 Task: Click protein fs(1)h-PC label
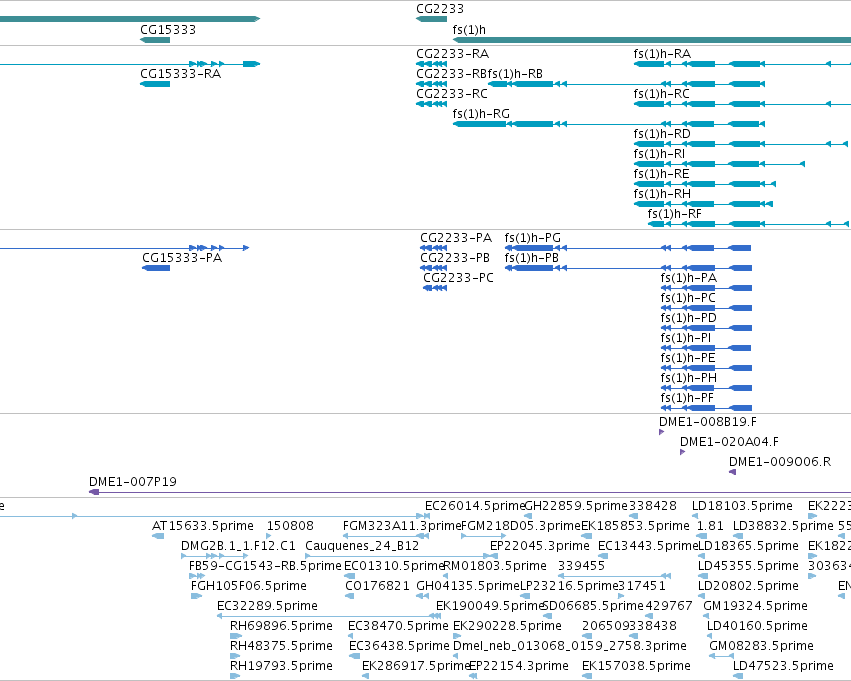pyautogui.click(x=688, y=298)
